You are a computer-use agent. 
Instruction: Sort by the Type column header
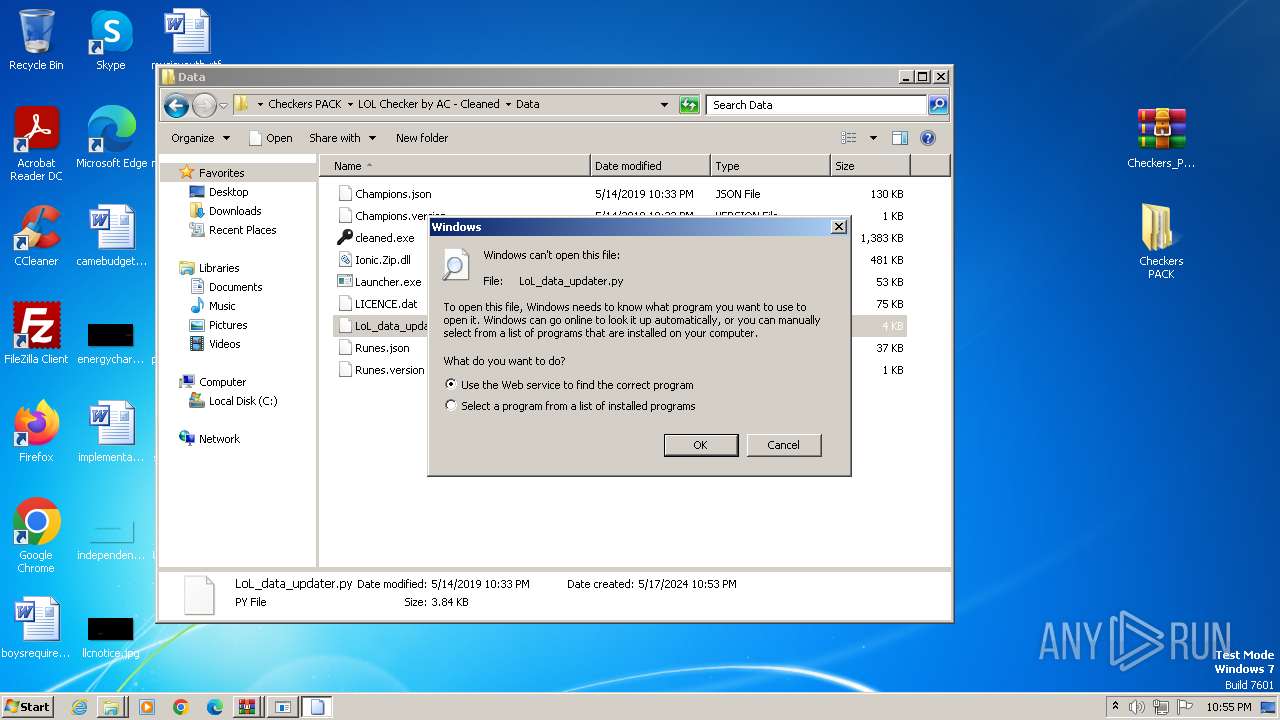(770, 166)
